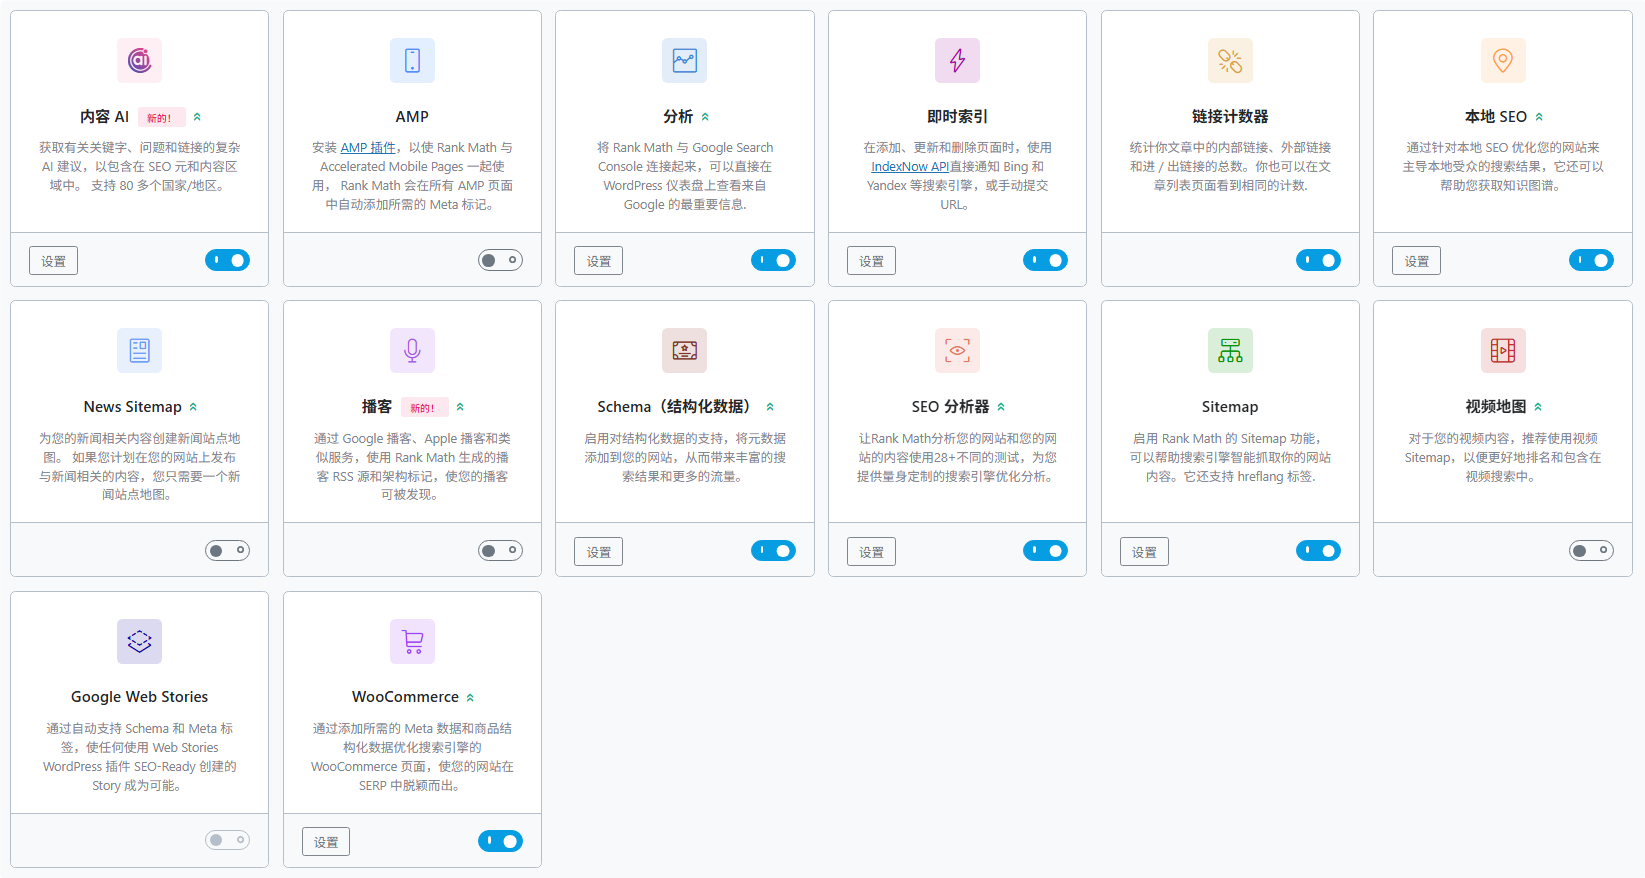Turn off the Sitemap module toggle
The height and width of the screenshot is (878, 1645).
1318,550
